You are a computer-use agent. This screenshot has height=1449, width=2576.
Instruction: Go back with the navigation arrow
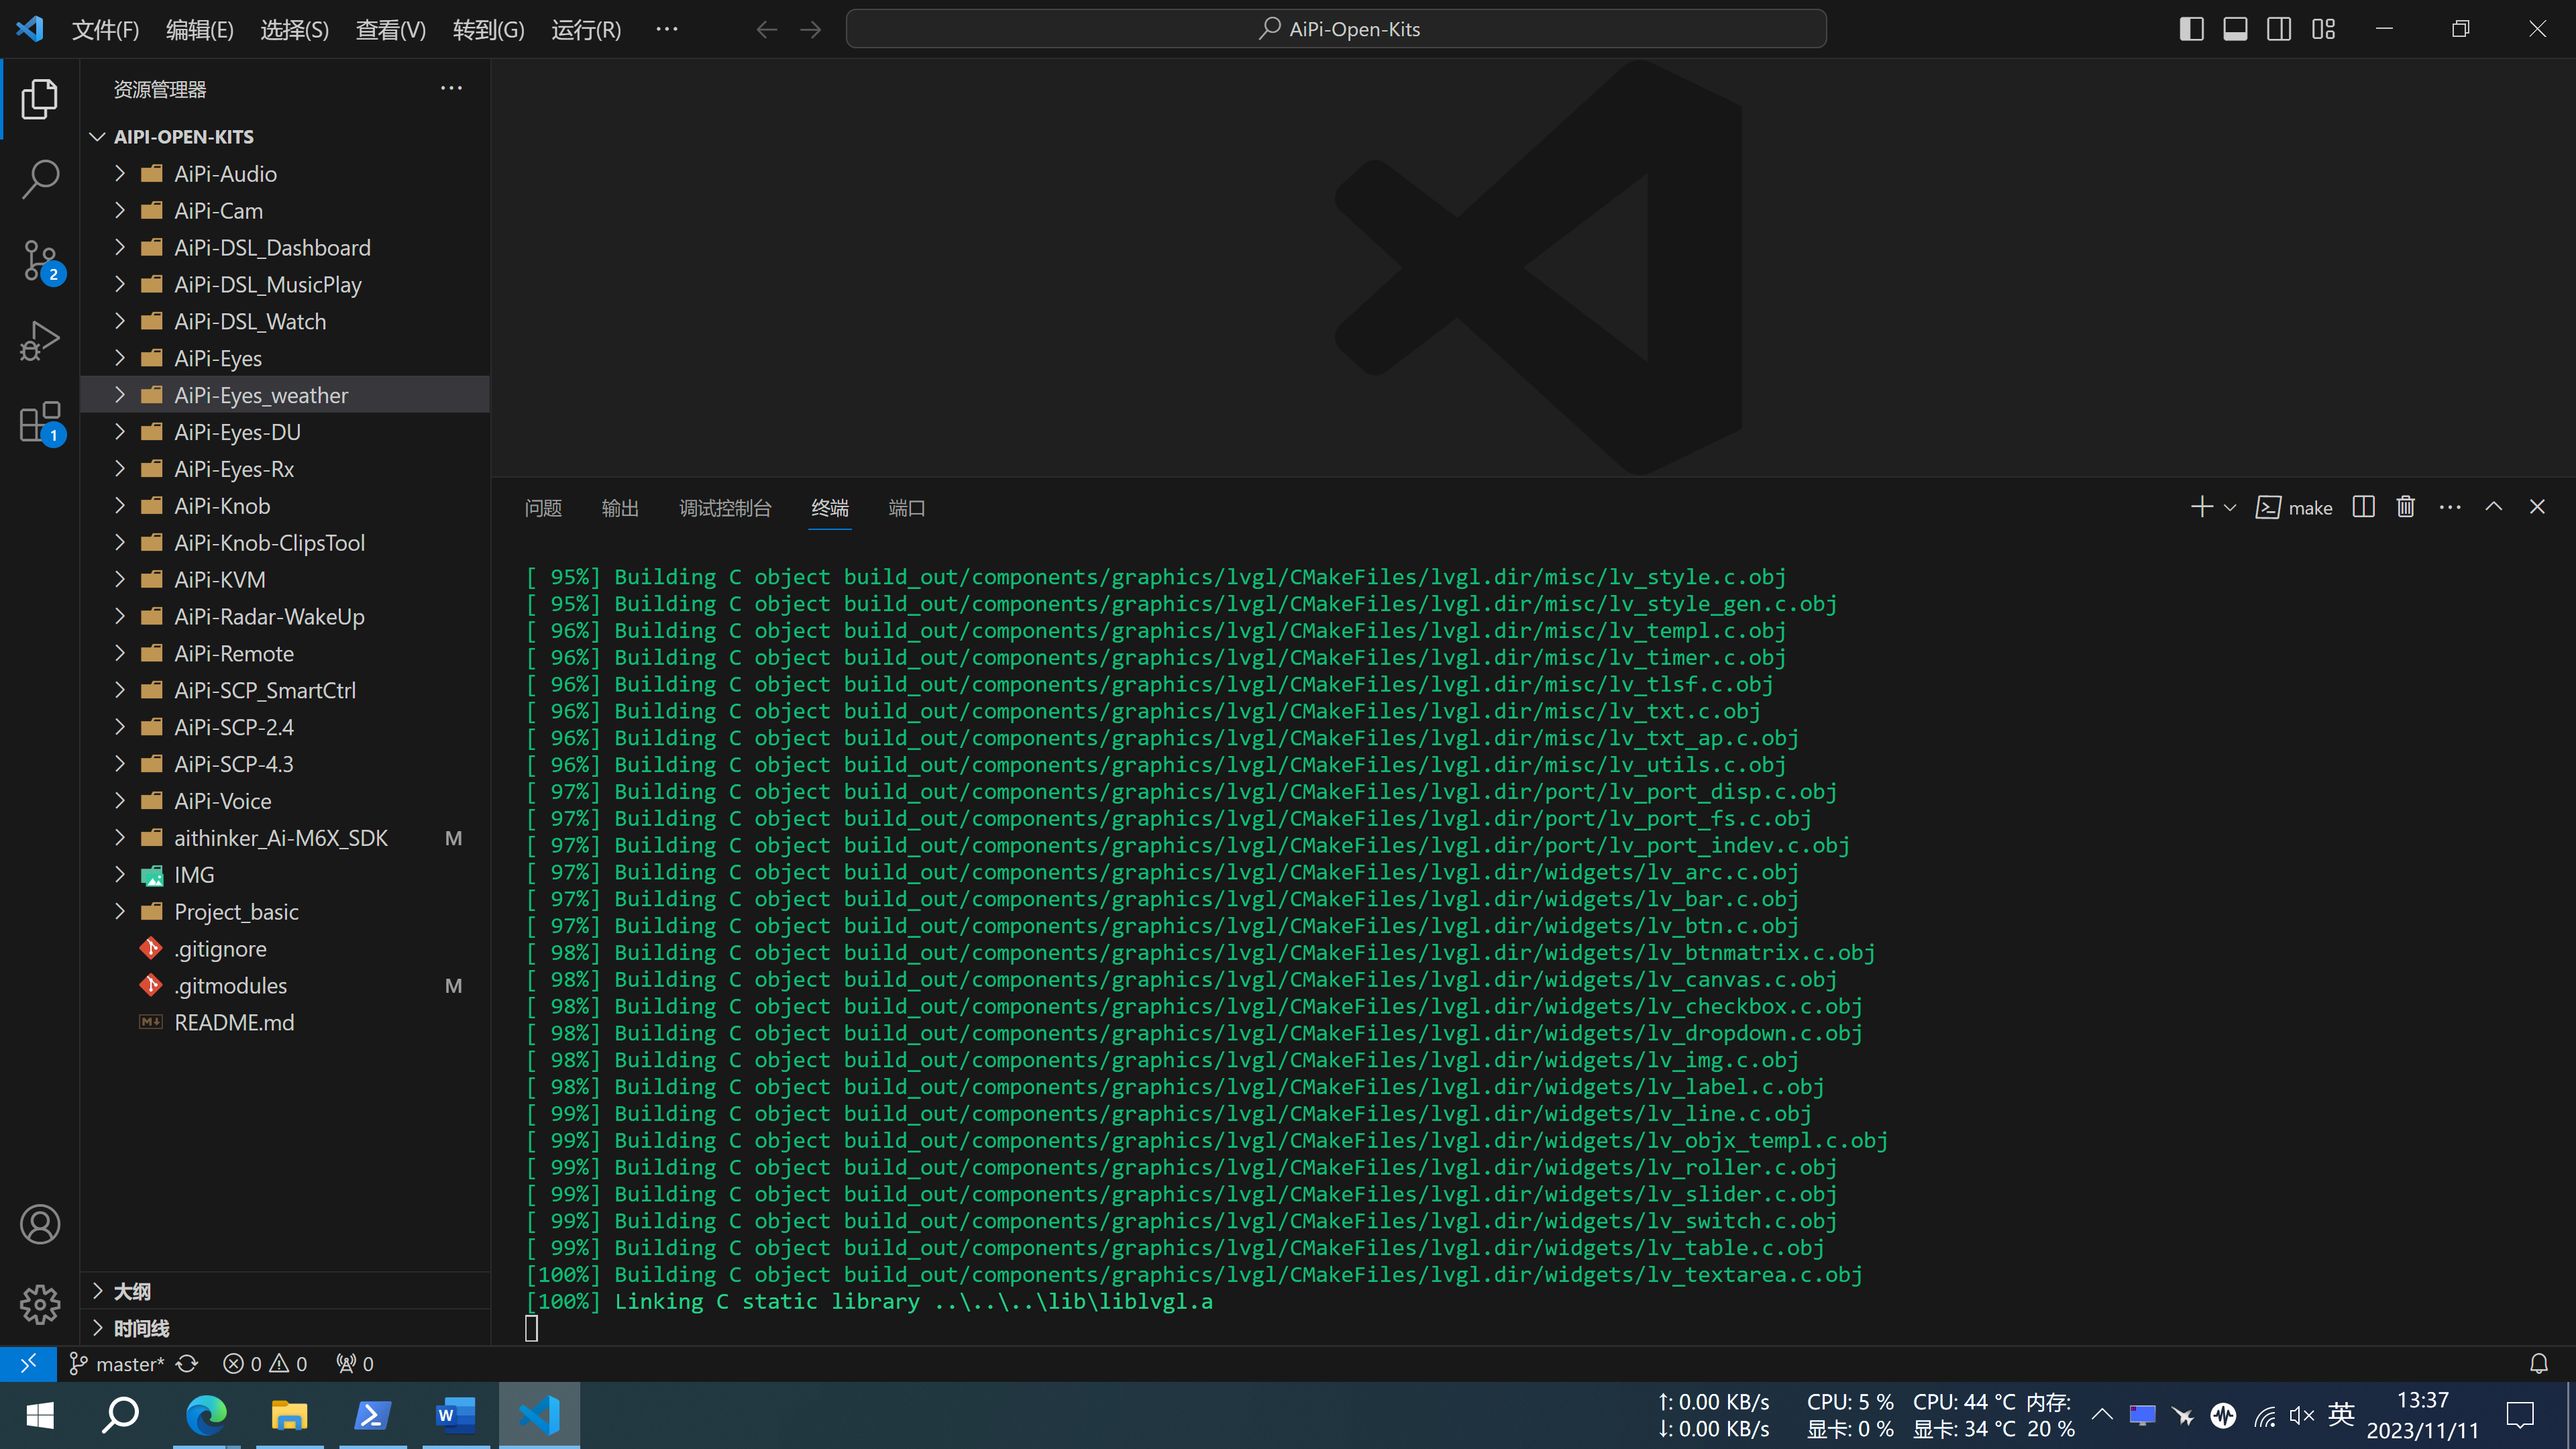[x=766, y=29]
